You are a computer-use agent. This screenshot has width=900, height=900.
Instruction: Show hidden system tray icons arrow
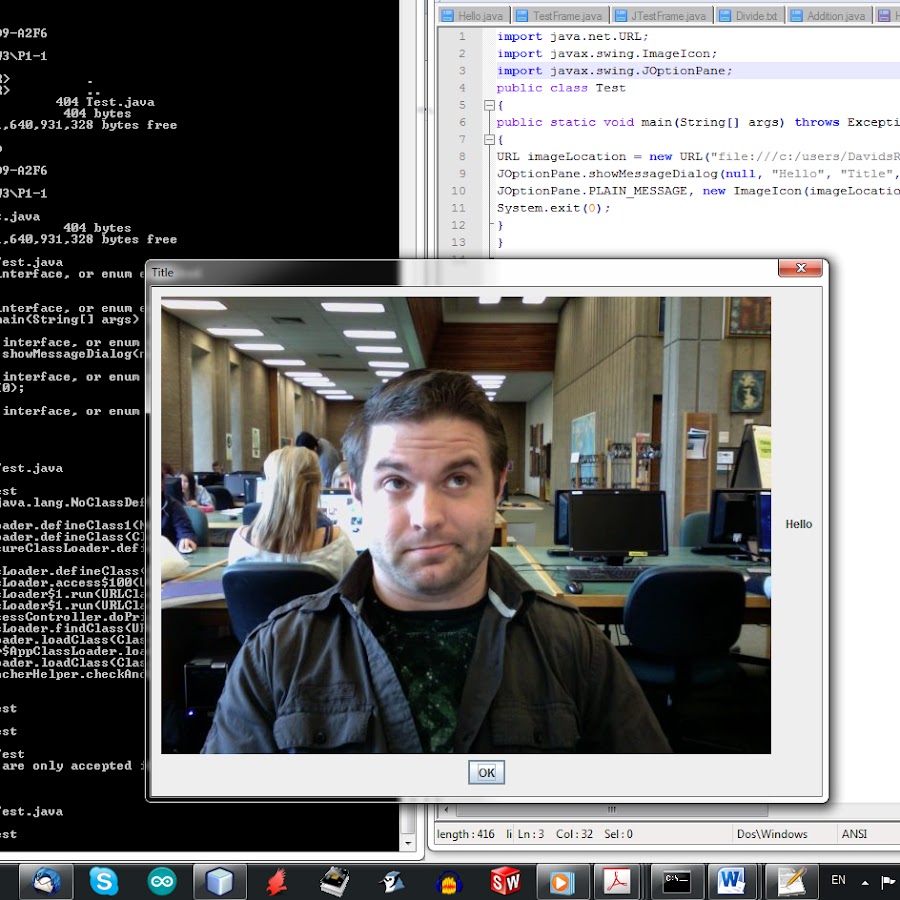863,881
